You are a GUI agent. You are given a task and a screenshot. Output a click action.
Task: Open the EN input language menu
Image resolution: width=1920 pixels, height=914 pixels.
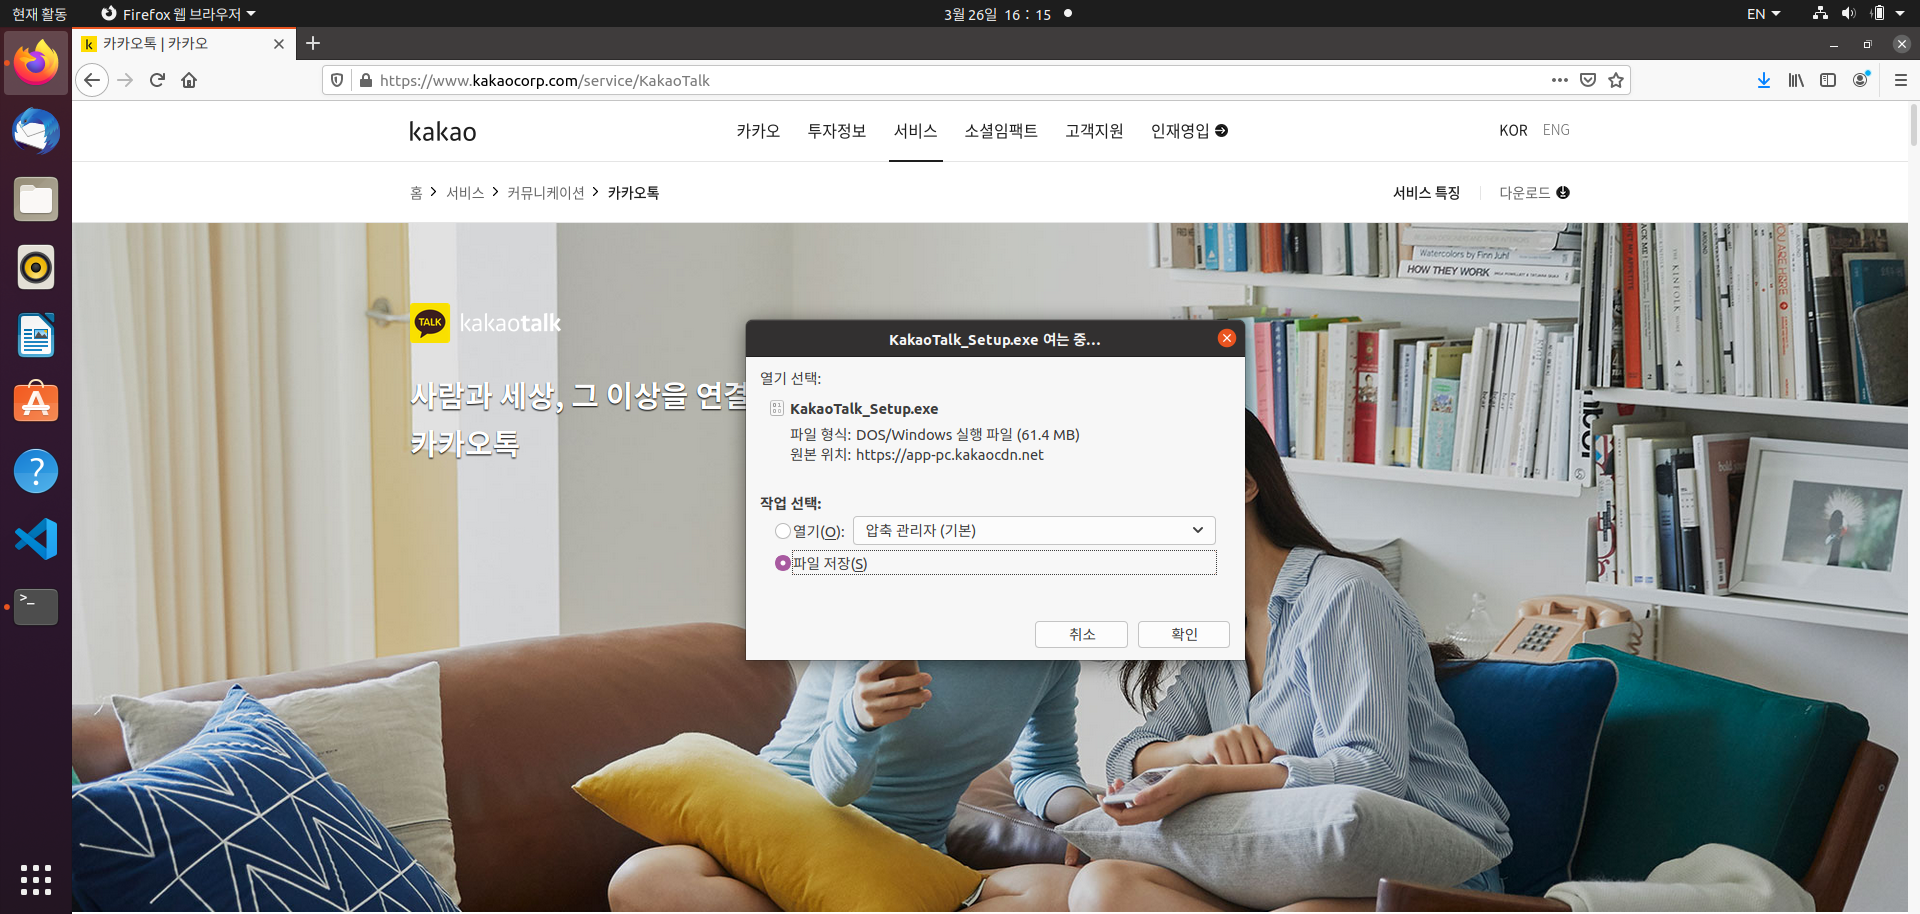tap(1763, 14)
